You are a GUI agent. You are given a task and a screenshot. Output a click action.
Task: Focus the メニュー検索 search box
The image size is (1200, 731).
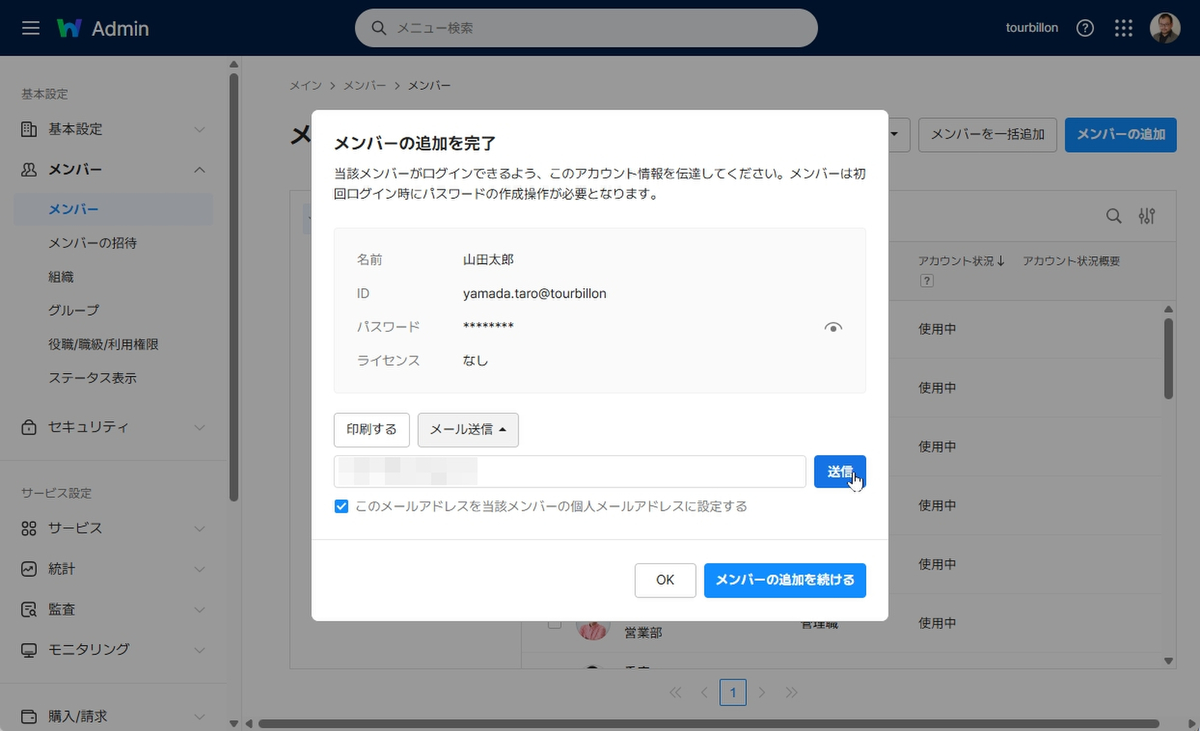pos(586,28)
